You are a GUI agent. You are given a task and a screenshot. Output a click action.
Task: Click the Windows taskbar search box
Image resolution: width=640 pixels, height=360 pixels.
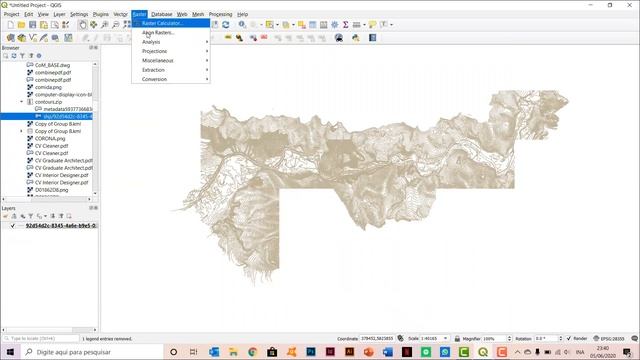(x=92, y=352)
